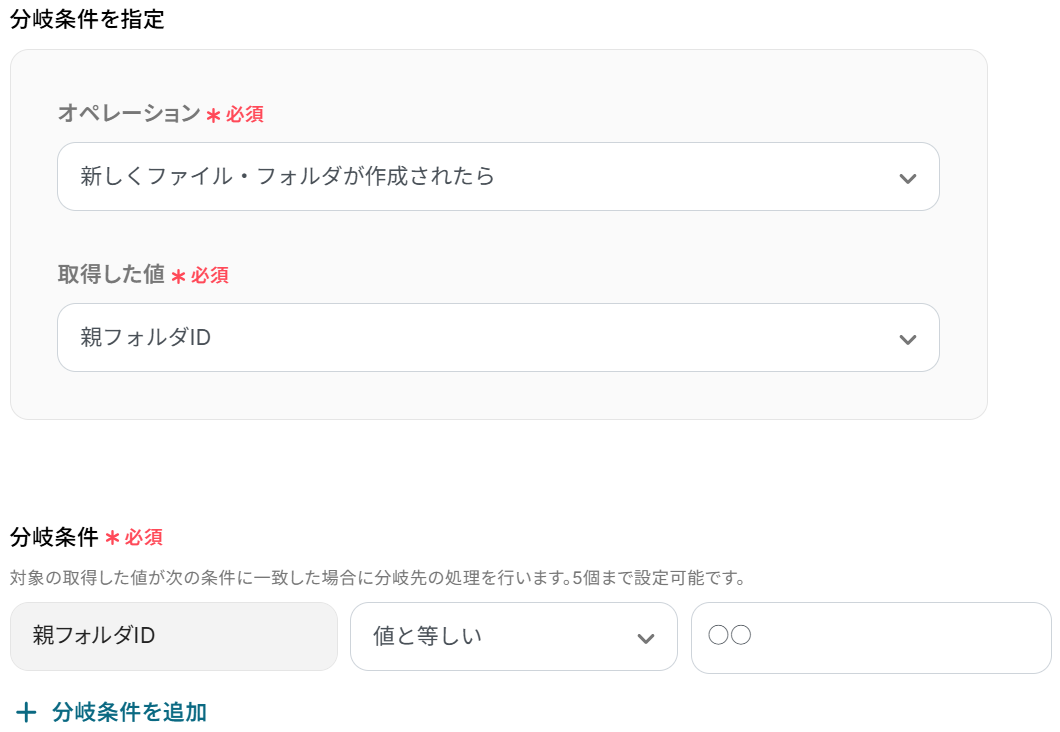Focus the ○○ comparison value input field
The width and height of the screenshot is (1060, 732).
(x=870, y=636)
